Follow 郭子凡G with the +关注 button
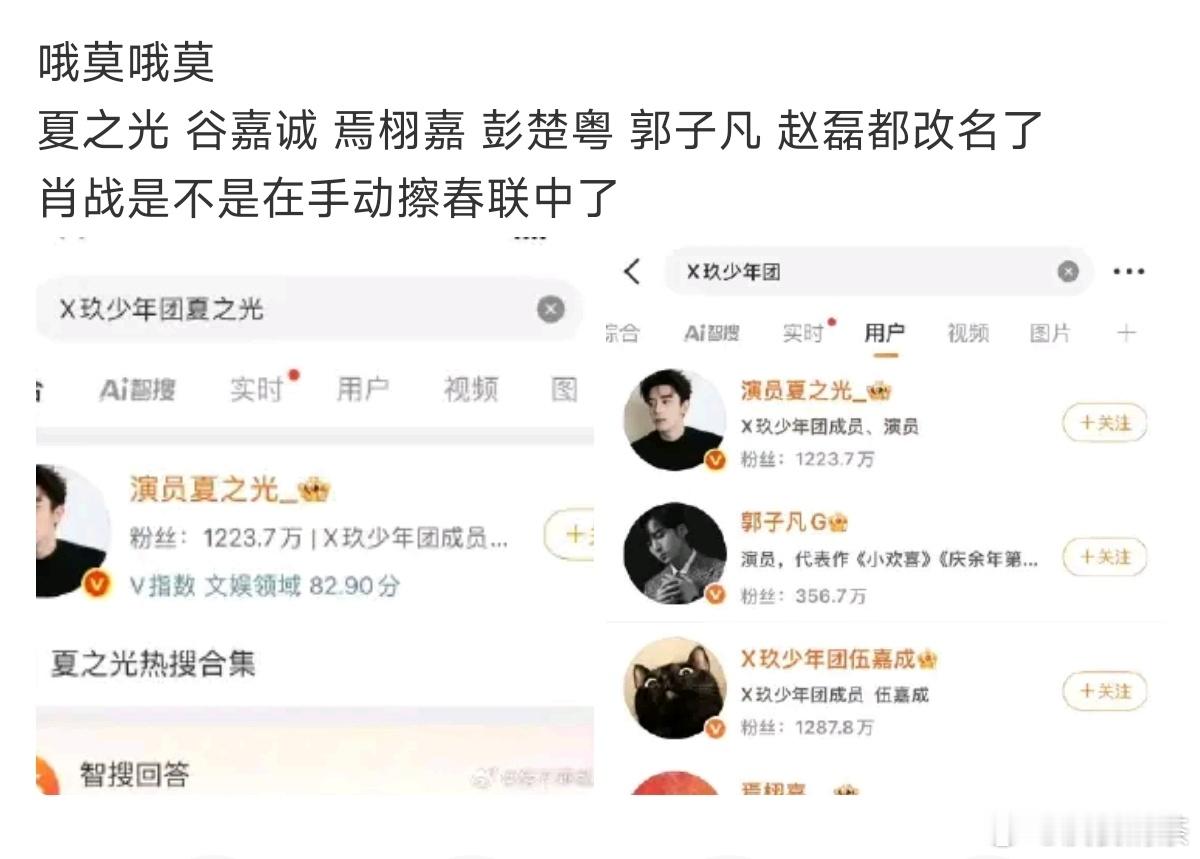This screenshot has width=1200, height=859. click(1104, 557)
